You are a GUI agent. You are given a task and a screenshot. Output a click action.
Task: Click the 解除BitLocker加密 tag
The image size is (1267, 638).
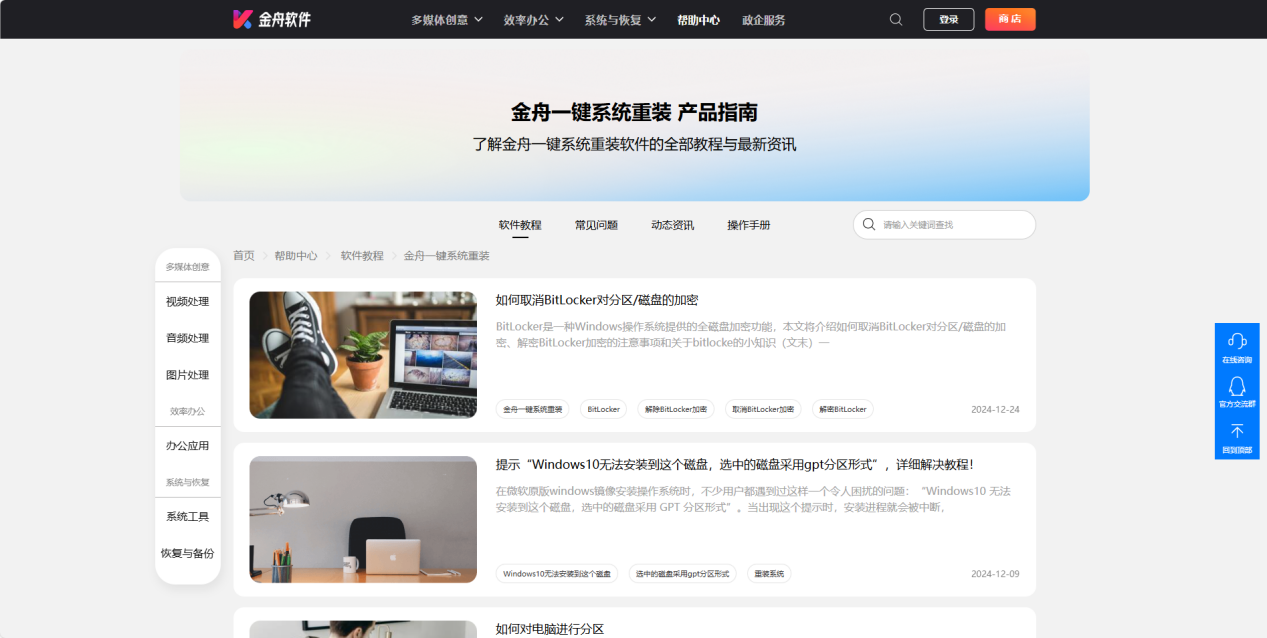[x=676, y=409]
